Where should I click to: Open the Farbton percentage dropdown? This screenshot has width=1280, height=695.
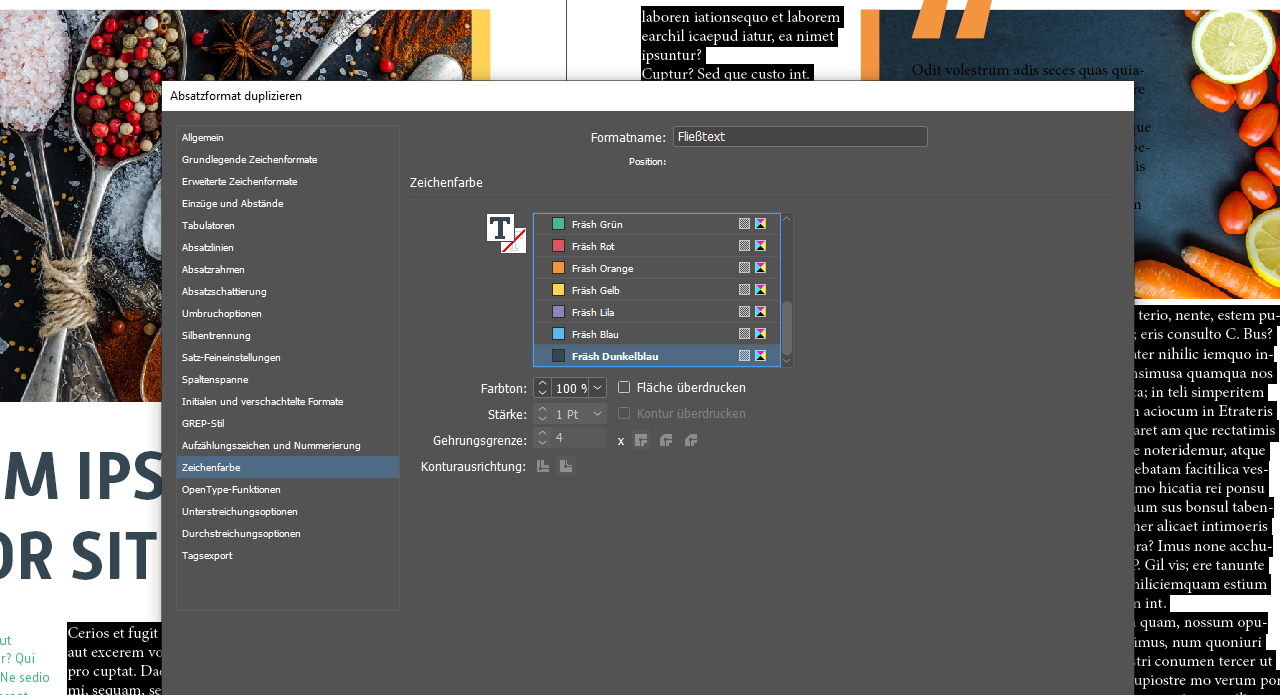coord(597,388)
